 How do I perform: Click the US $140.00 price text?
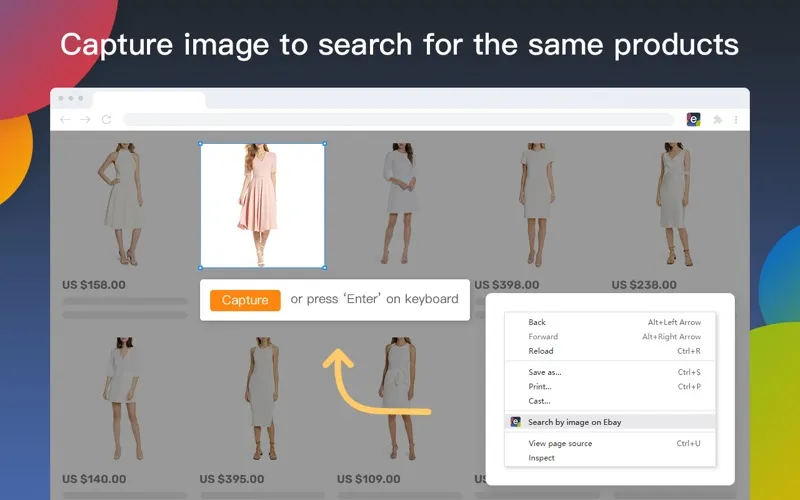pyautogui.click(x=94, y=479)
